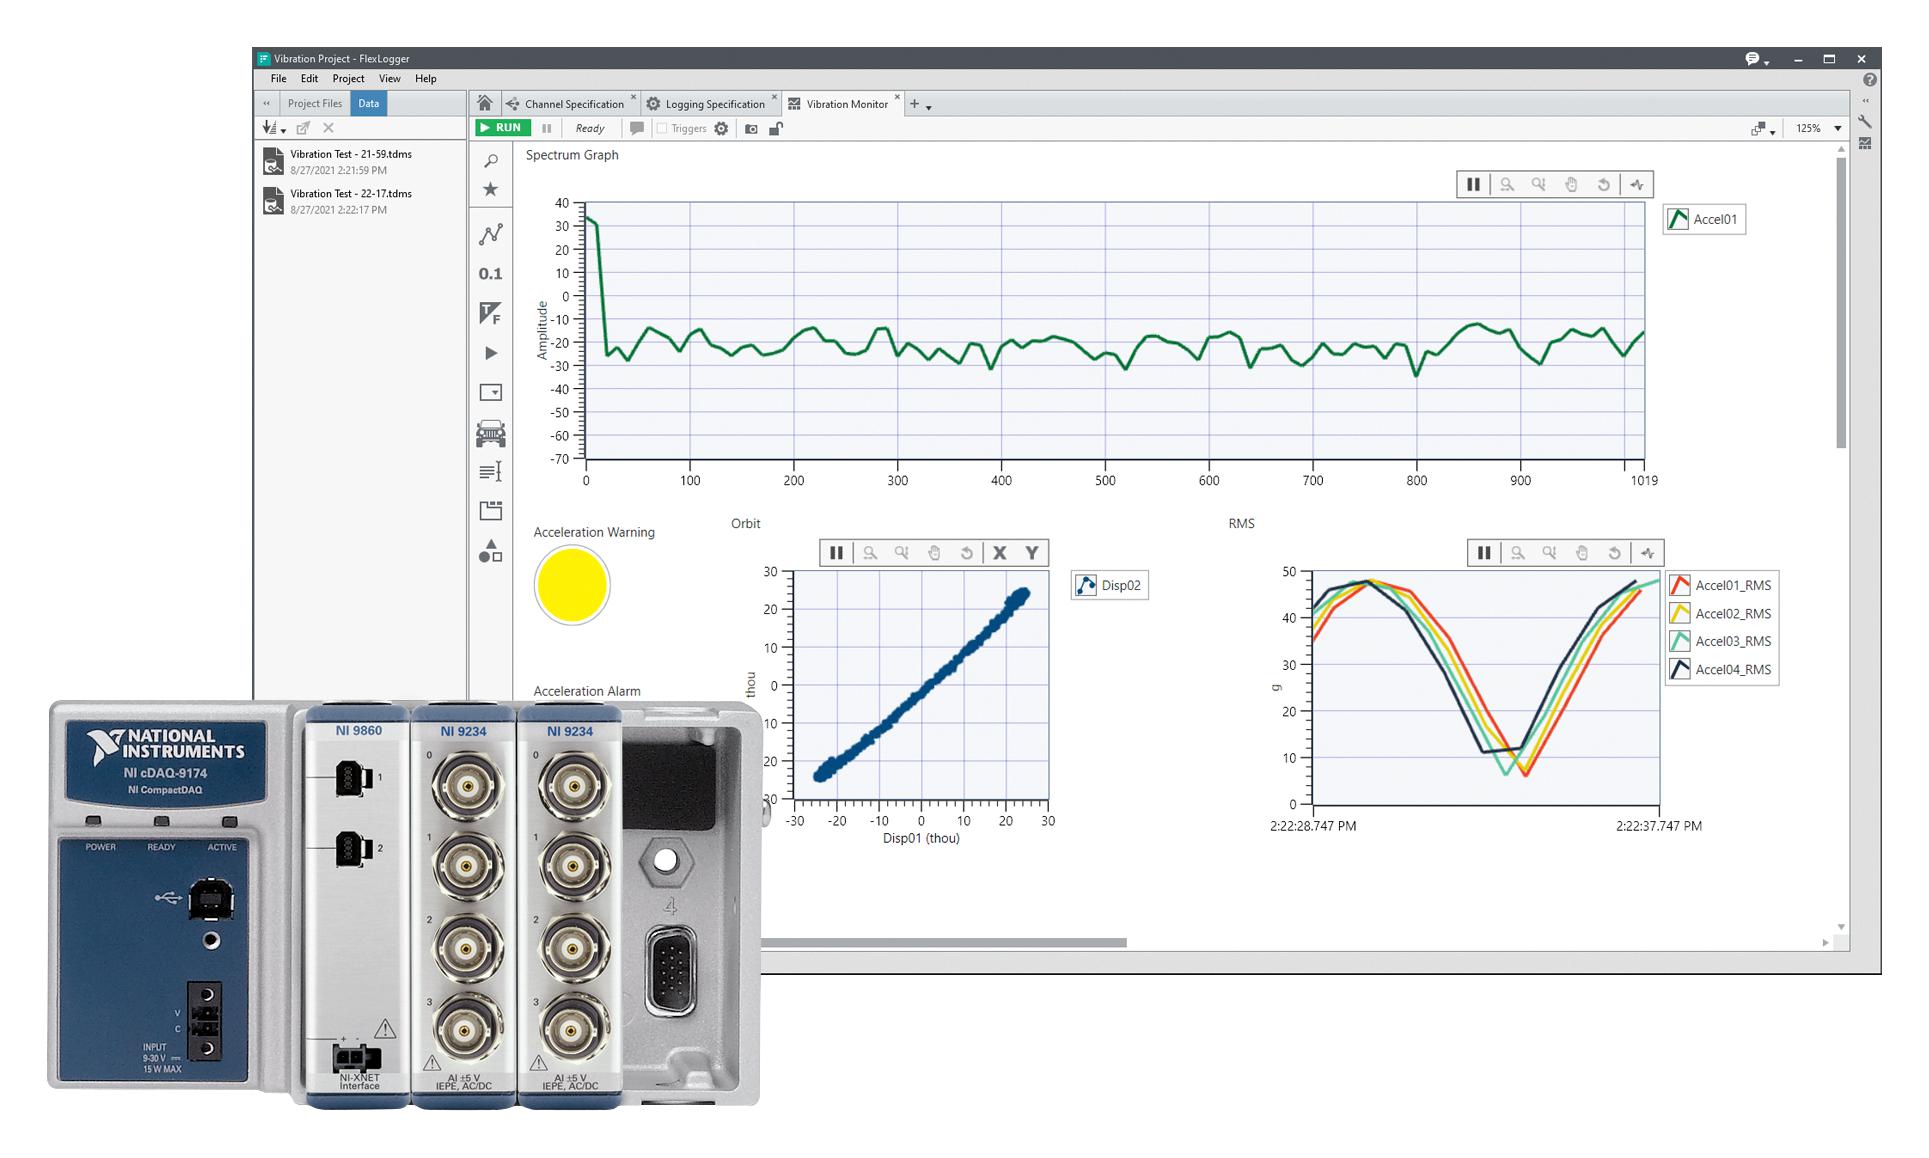This screenshot has width=1929, height=1158.
Task: Start the test with RUN button
Action: [501, 128]
